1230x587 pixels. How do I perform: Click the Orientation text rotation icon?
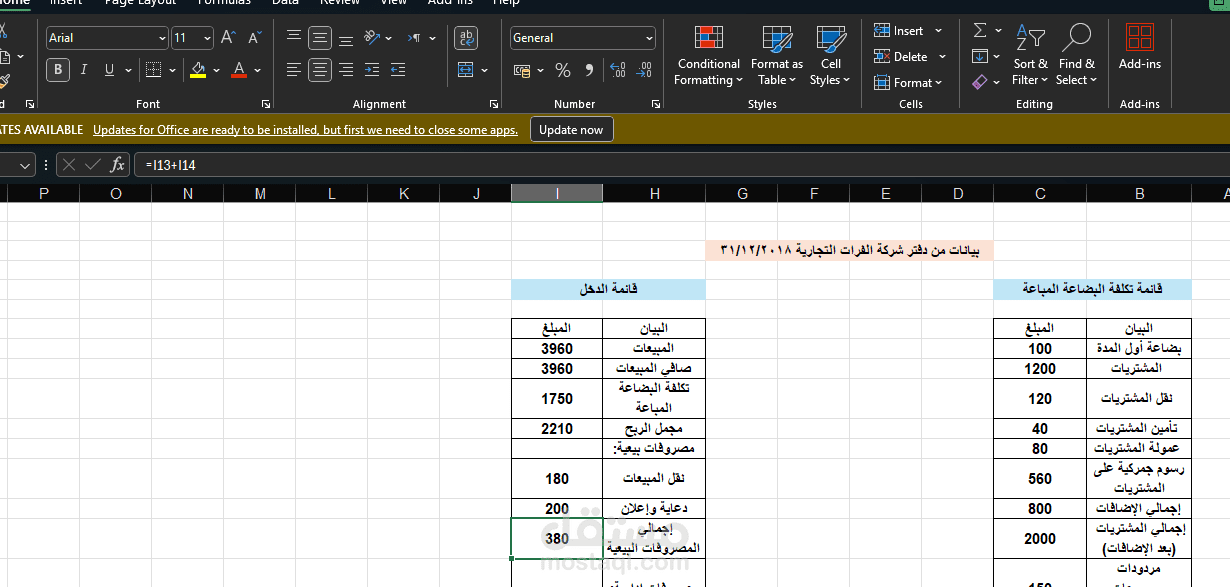(x=372, y=38)
